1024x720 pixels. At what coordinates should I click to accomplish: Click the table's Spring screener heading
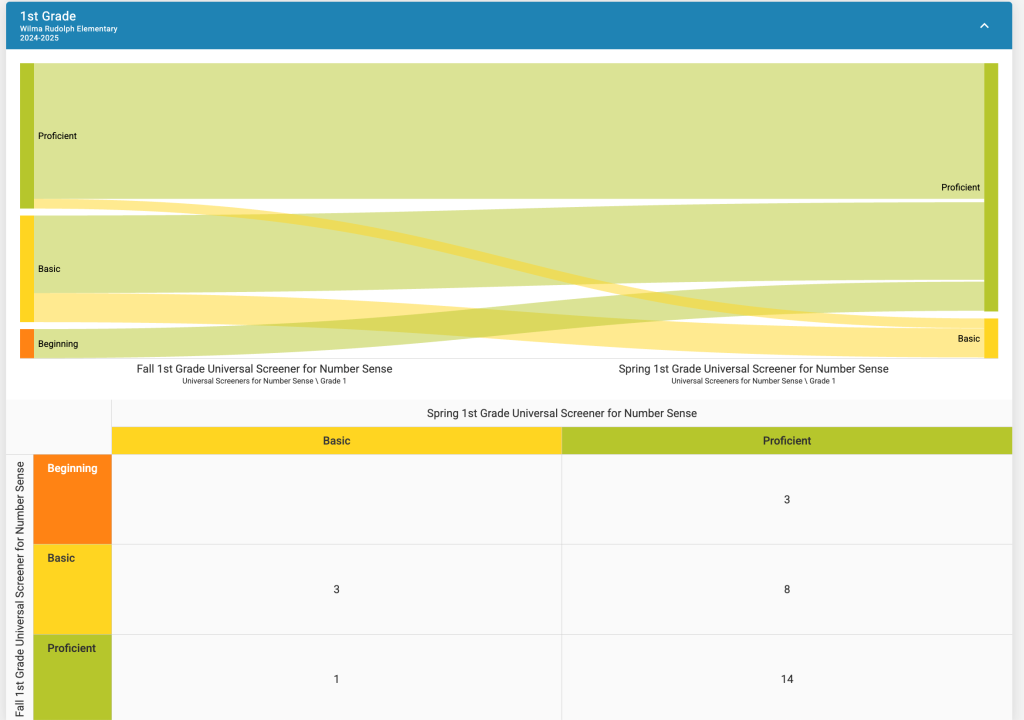pos(562,413)
